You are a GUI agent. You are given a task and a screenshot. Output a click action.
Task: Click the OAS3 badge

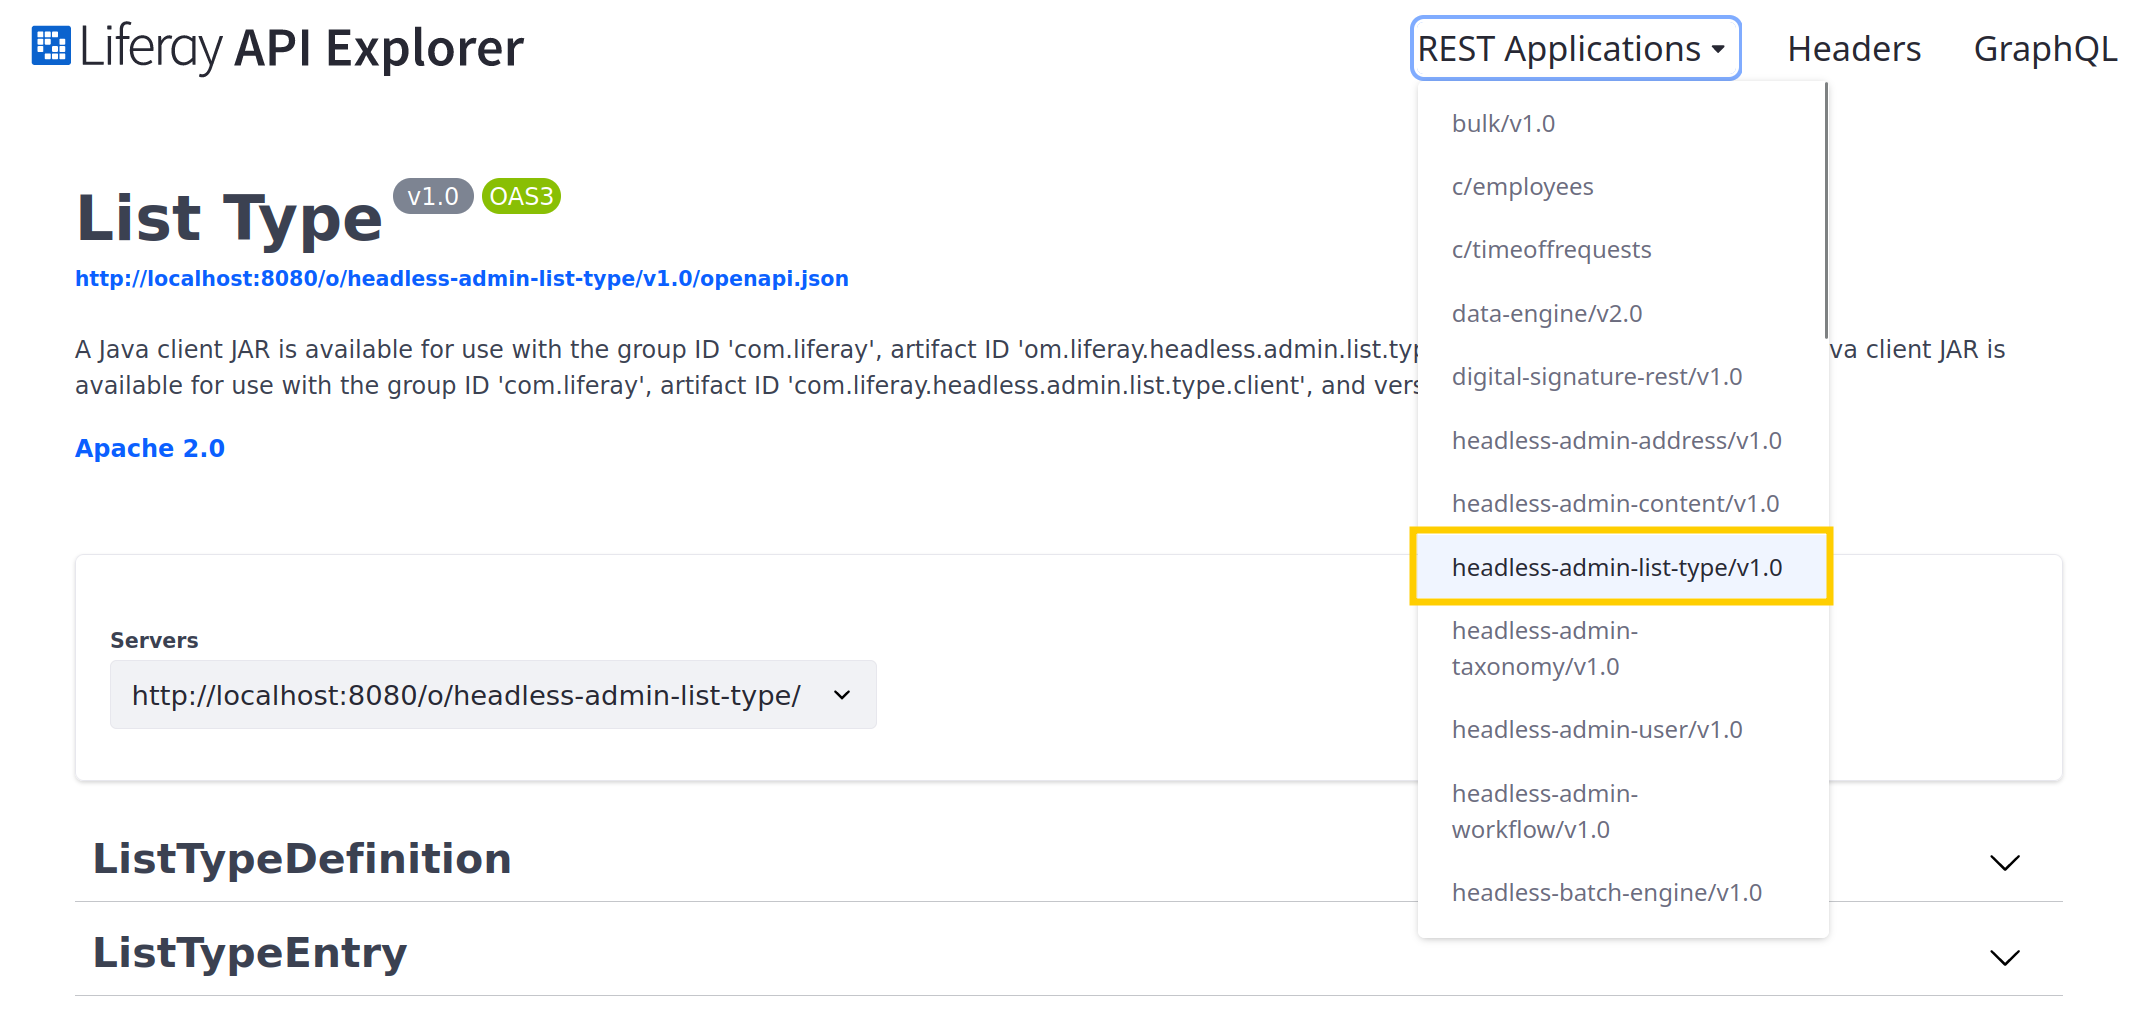click(x=521, y=196)
